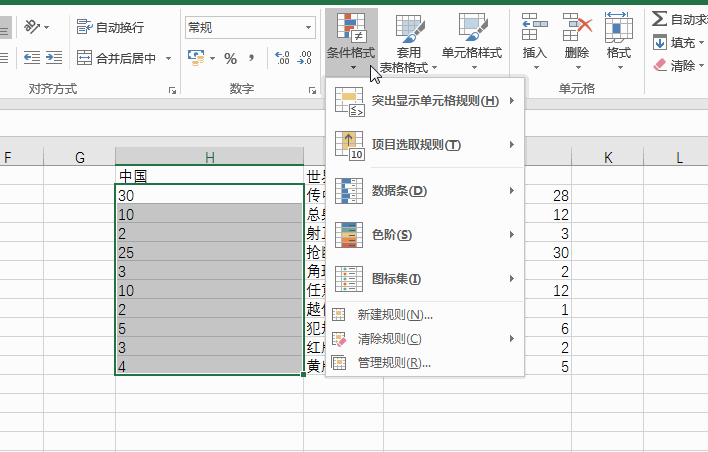Select column K header
Screen dimensions: 708x452
[x=608, y=157]
